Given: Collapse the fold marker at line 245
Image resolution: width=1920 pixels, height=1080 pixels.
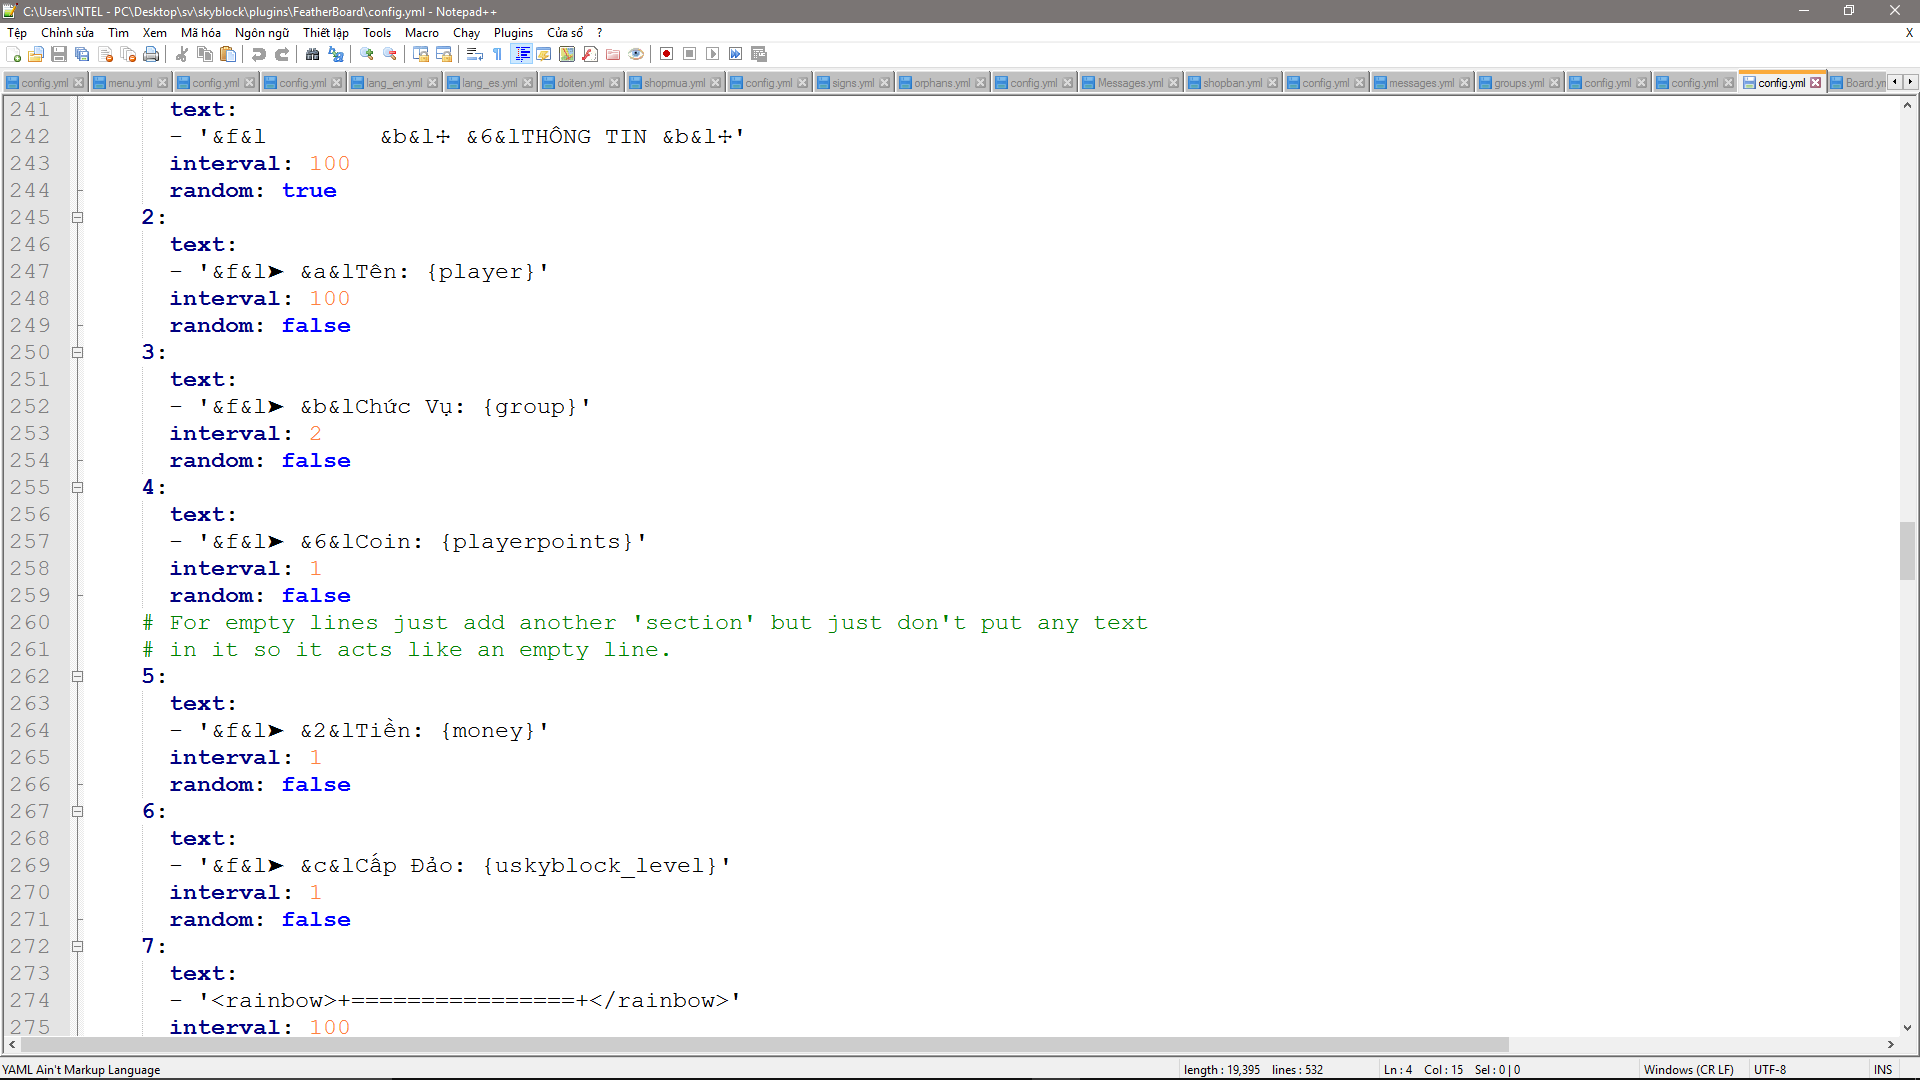Looking at the screenshot, I should (x=77, y=217).
